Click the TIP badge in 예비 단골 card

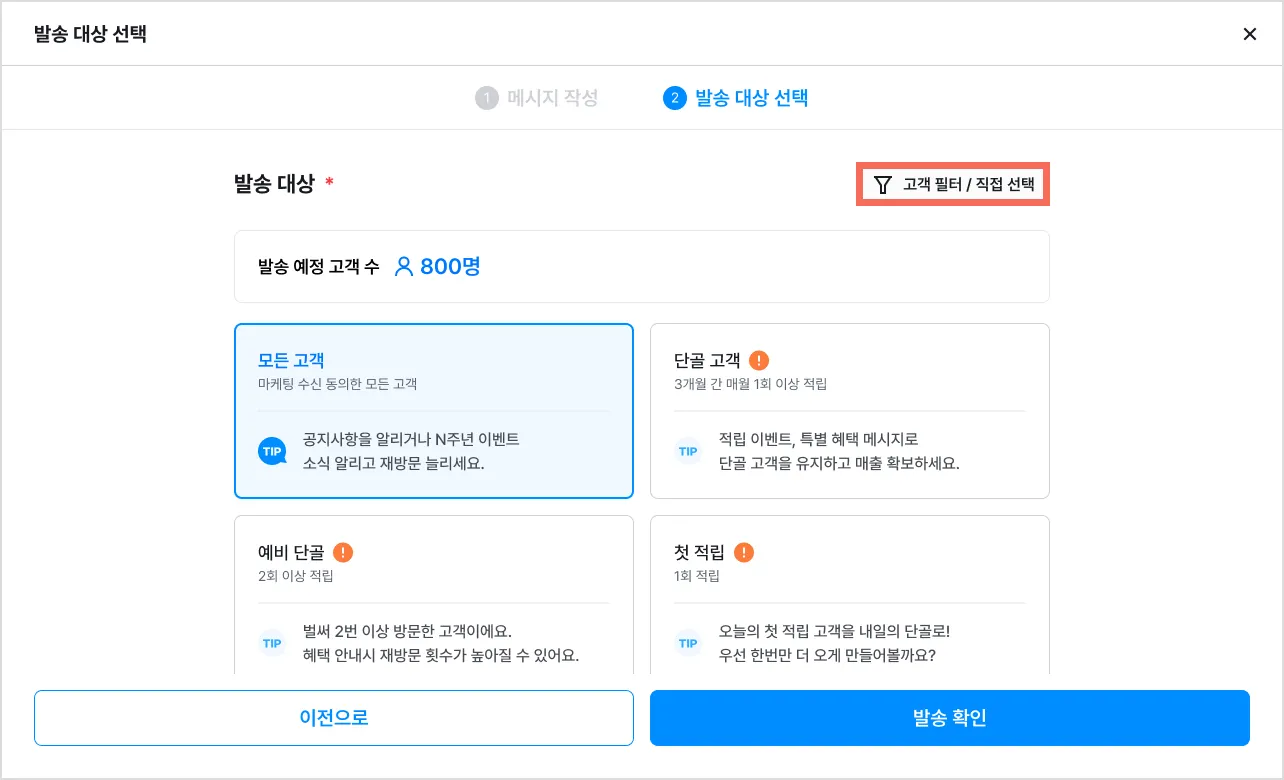pos(272,644)
